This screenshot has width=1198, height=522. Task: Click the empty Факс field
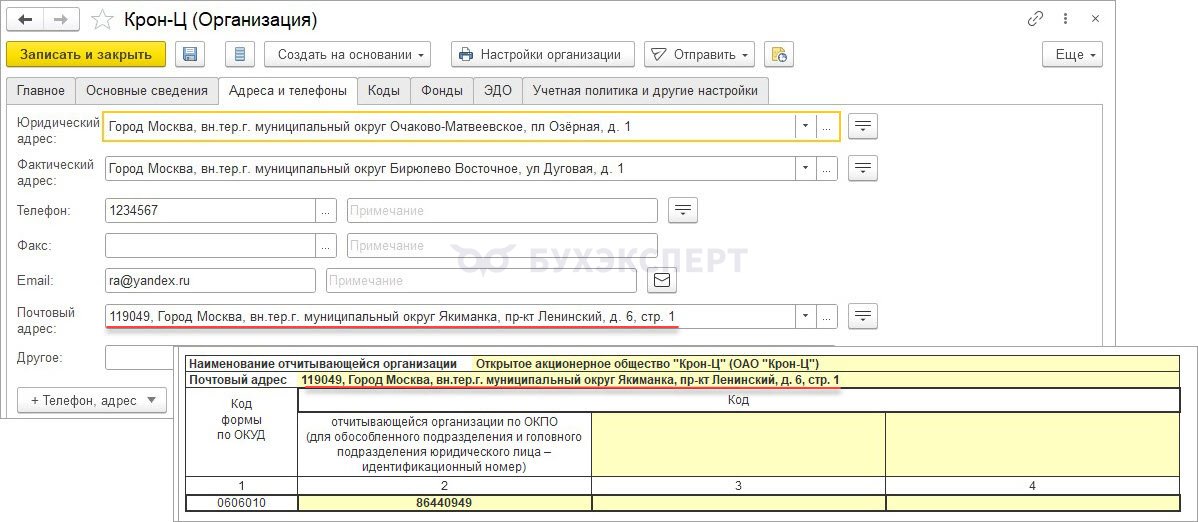tap(211, 245)
